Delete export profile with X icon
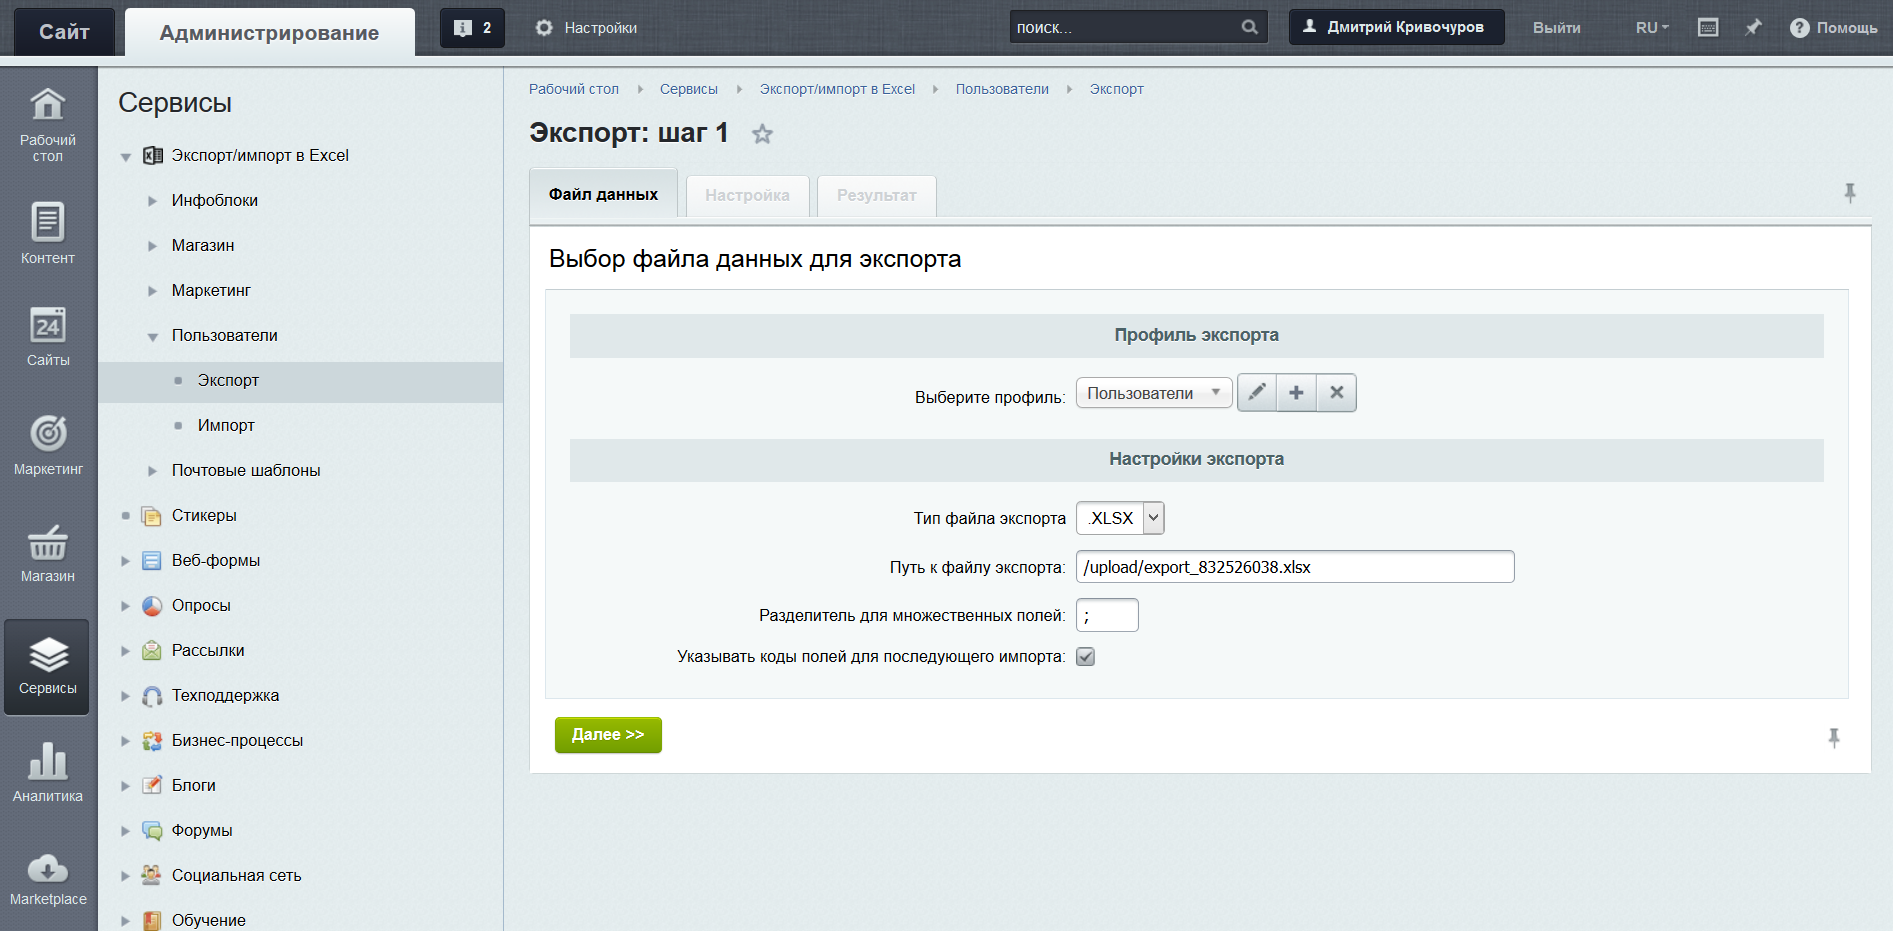Image resolution: width=1893 pixels, height=931 pixels. (x=1336, y=393)
